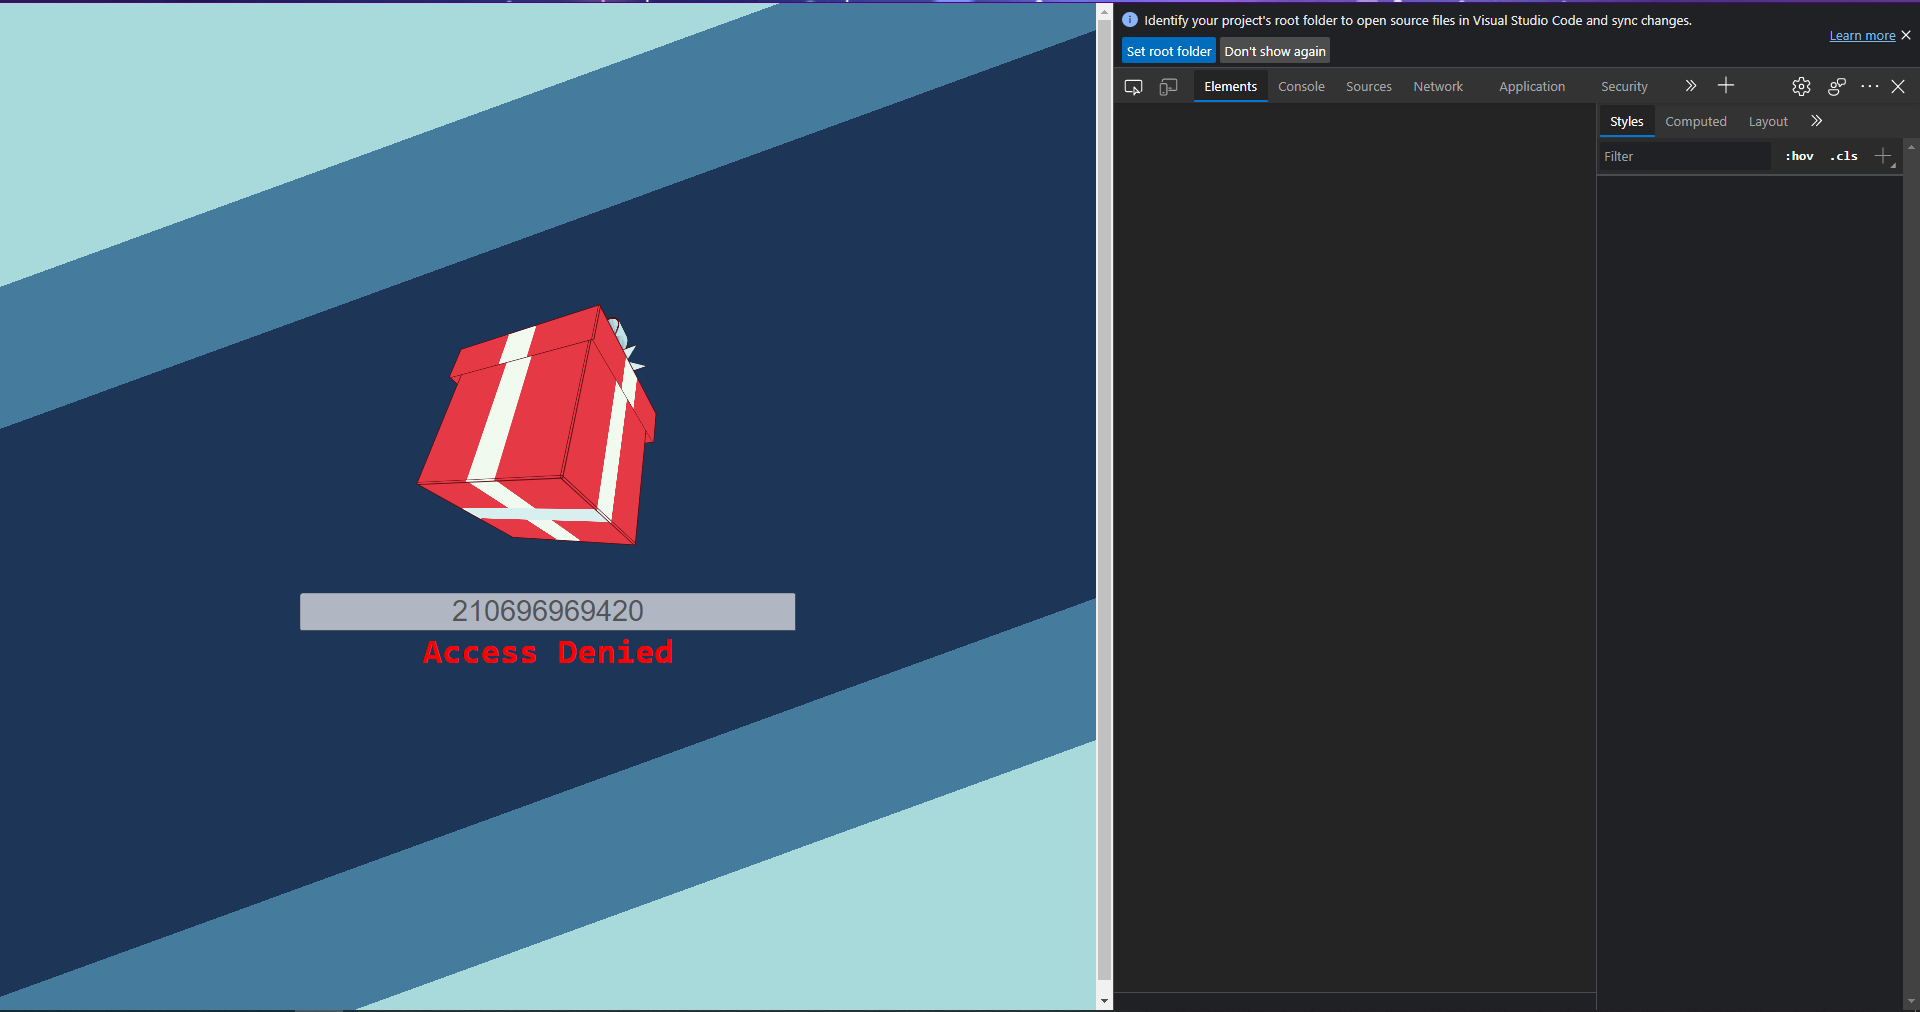Add a new tool with plus icon

click(1726, 86)
